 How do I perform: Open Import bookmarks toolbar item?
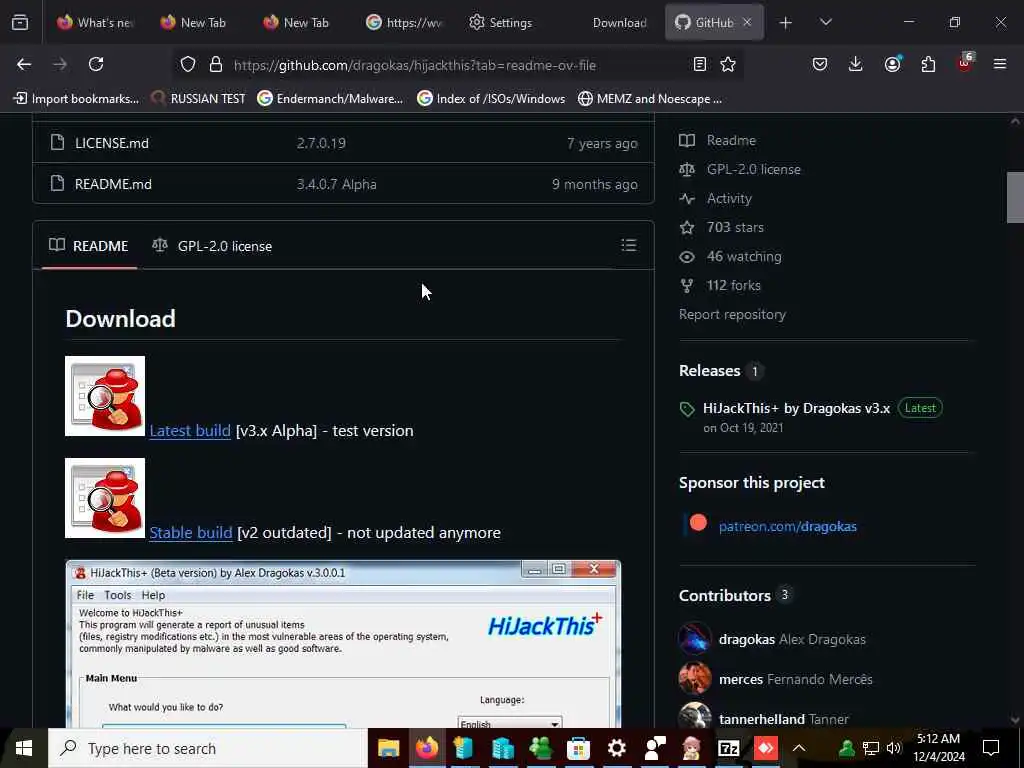click(76, 99)
